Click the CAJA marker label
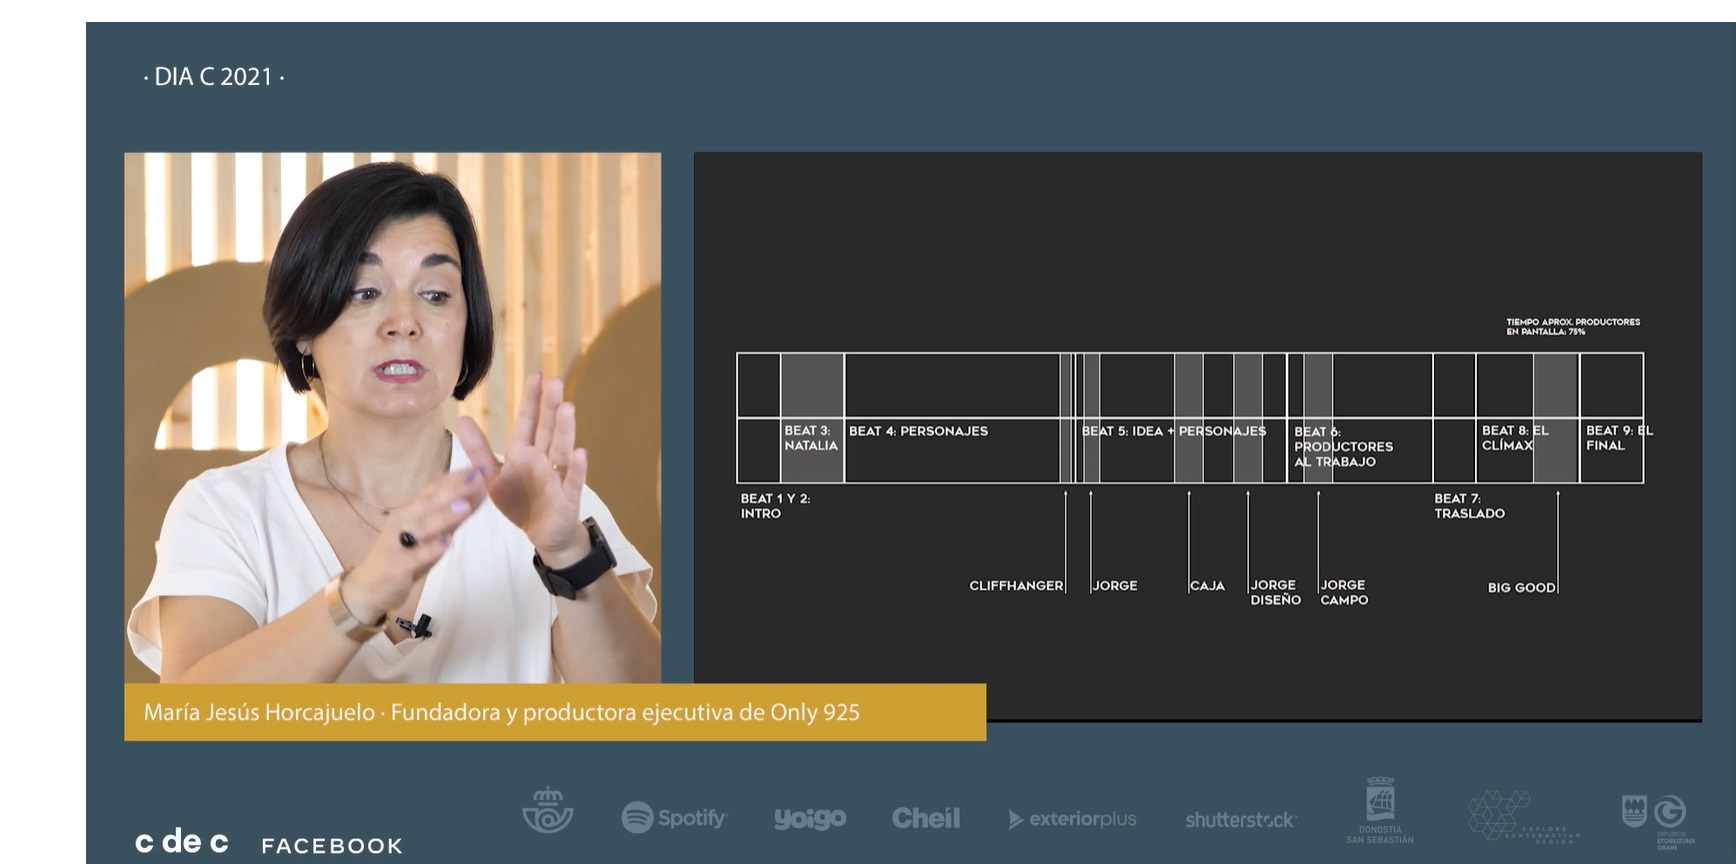The width and height of the screenshot is (1736, 864). (x=1207, y=586)
